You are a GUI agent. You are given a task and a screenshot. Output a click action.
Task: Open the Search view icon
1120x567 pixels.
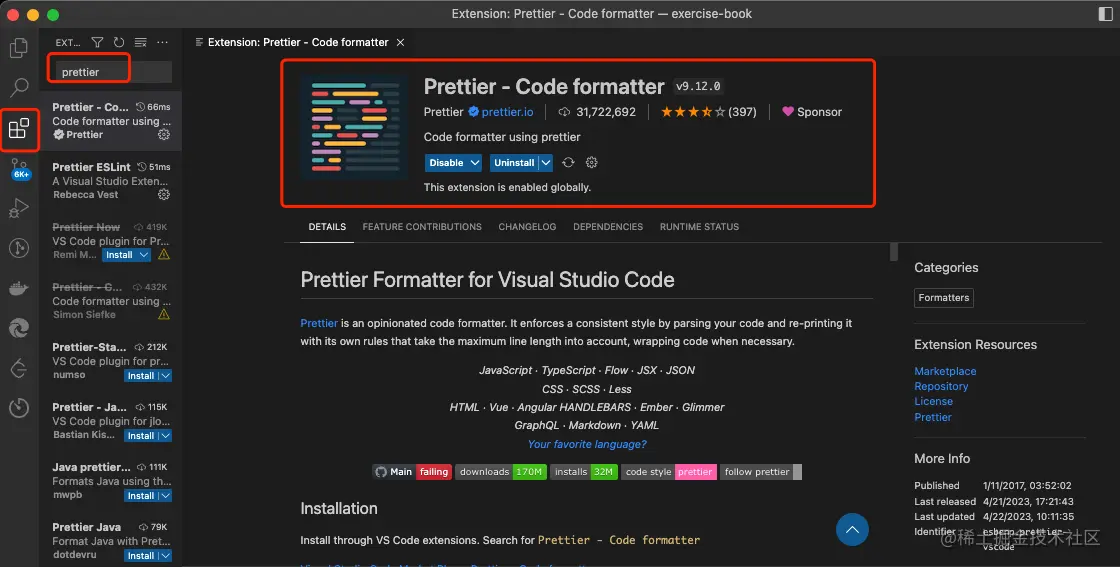19,88
